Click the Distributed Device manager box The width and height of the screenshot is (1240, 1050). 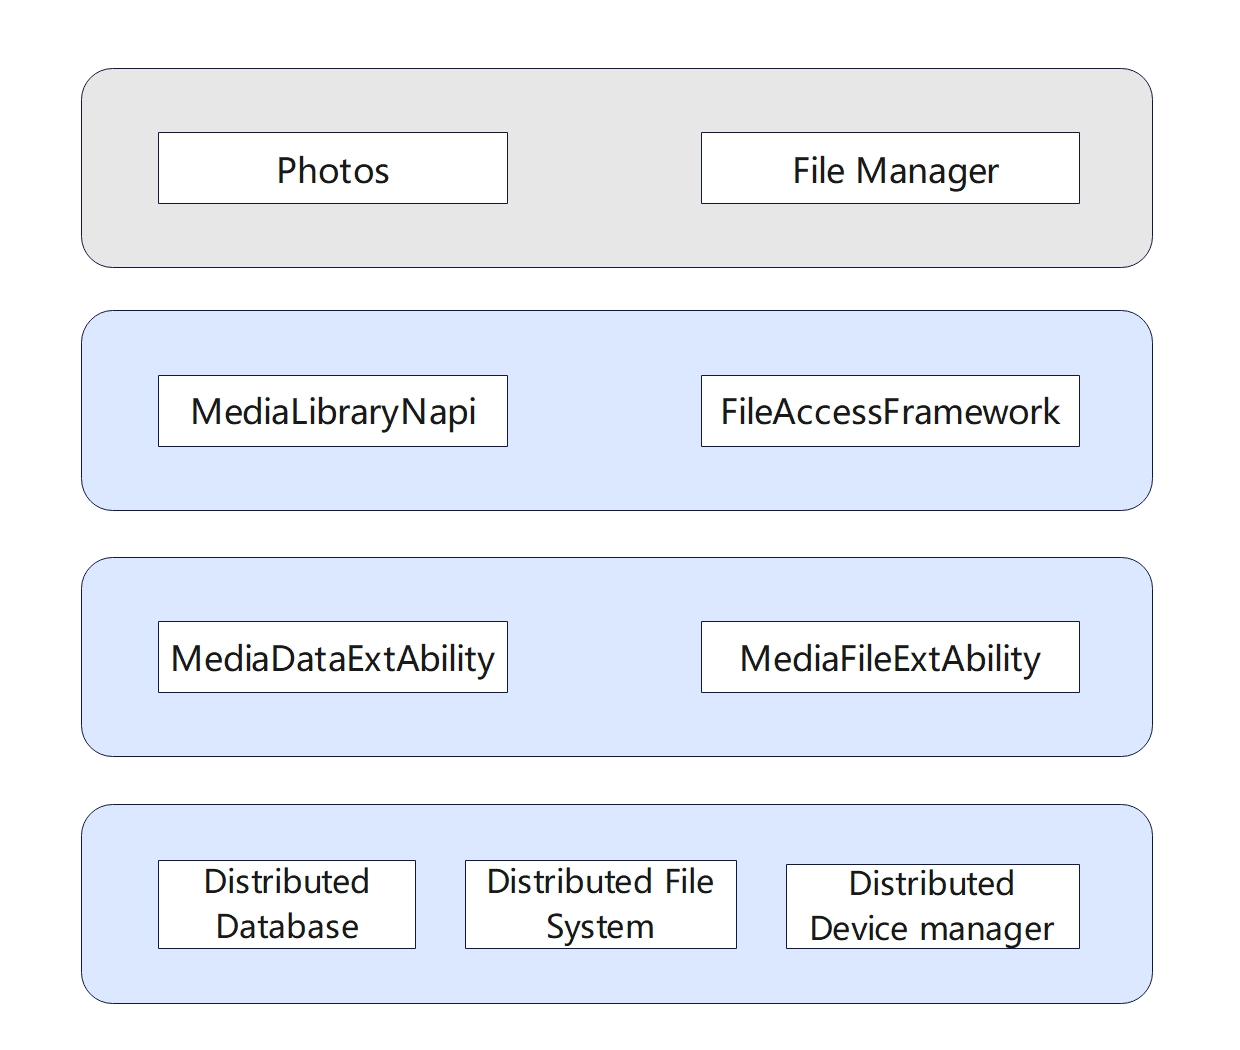pyautogui.click(x=932, y=906)
